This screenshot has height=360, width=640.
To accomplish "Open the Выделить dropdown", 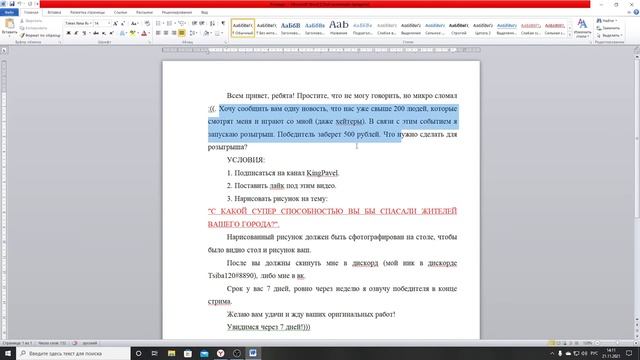I will [x=609, y=36].
